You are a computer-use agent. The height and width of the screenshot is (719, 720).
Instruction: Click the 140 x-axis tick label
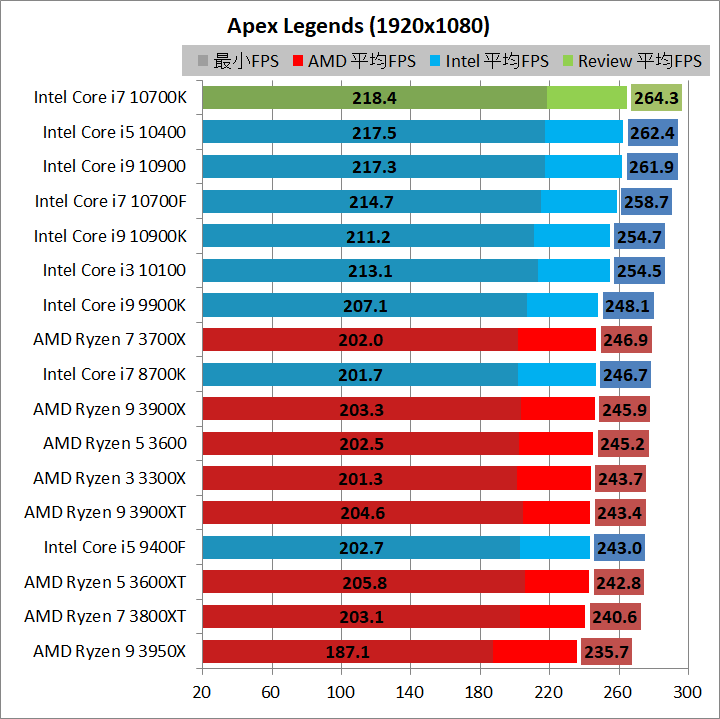pos(410,692)
